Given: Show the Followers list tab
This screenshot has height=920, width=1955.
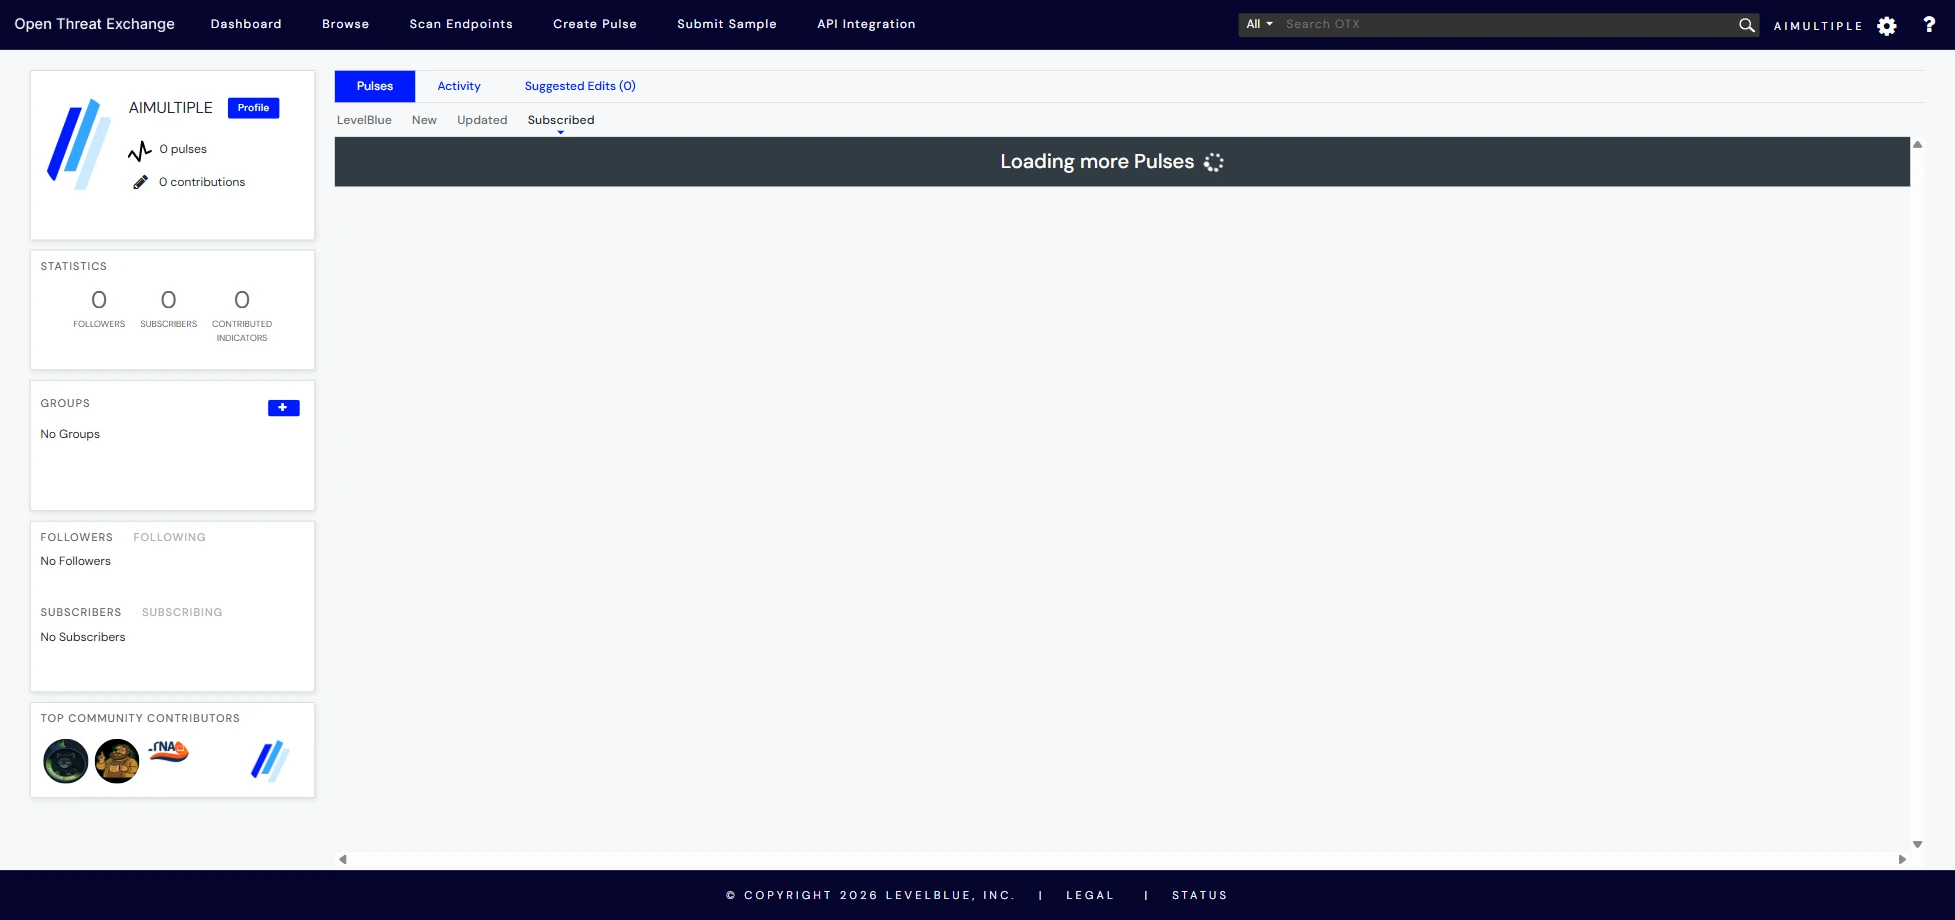Looking at the screenshot, I should 77,537.
